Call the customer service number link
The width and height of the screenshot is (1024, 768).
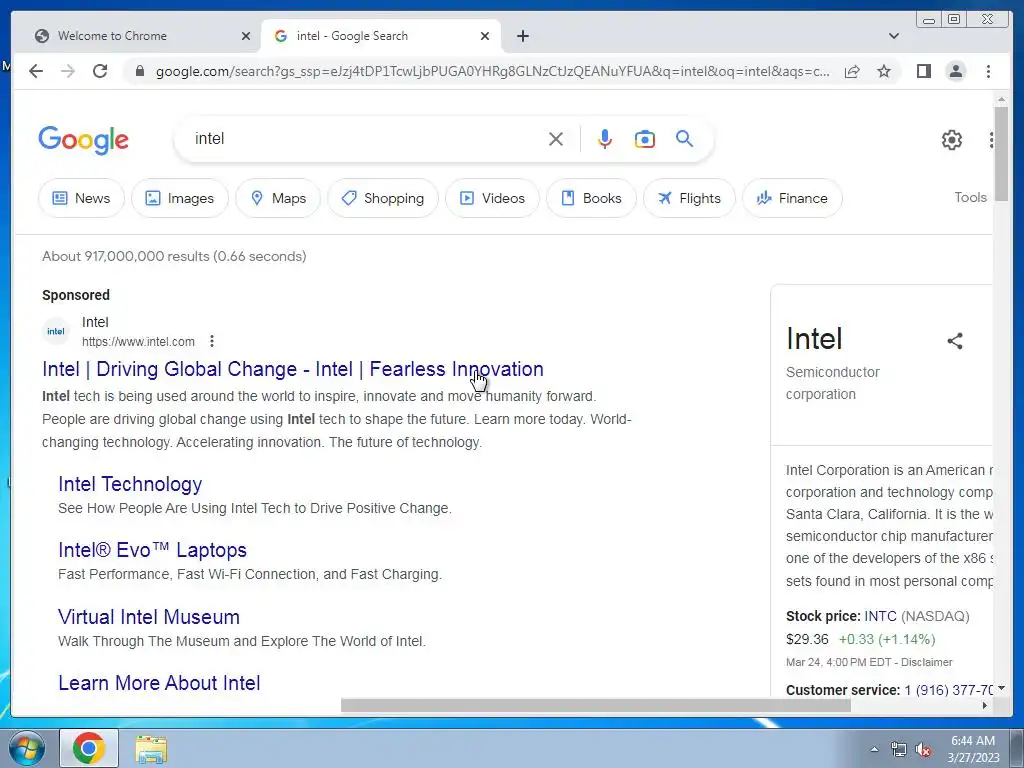pyautogui.click(x=948, y=690)
